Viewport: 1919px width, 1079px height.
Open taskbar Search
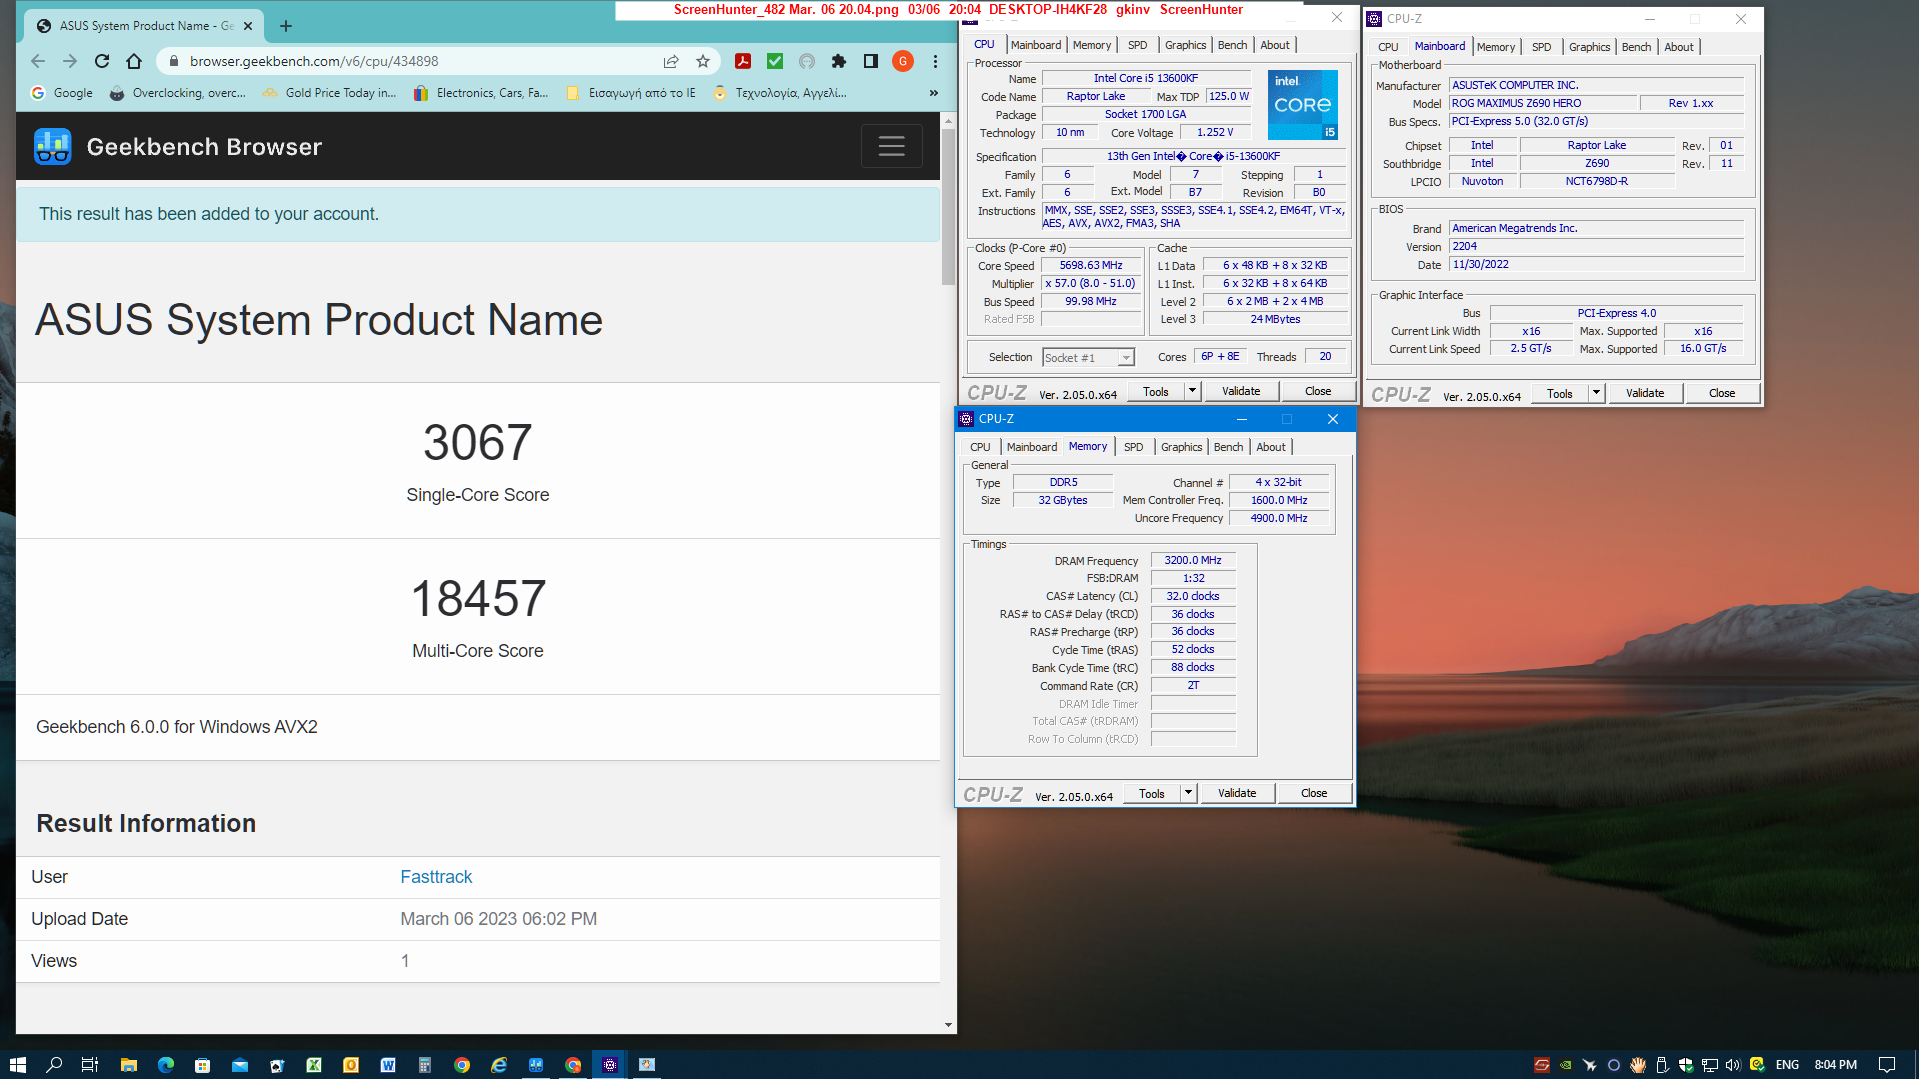point(54,1065)
